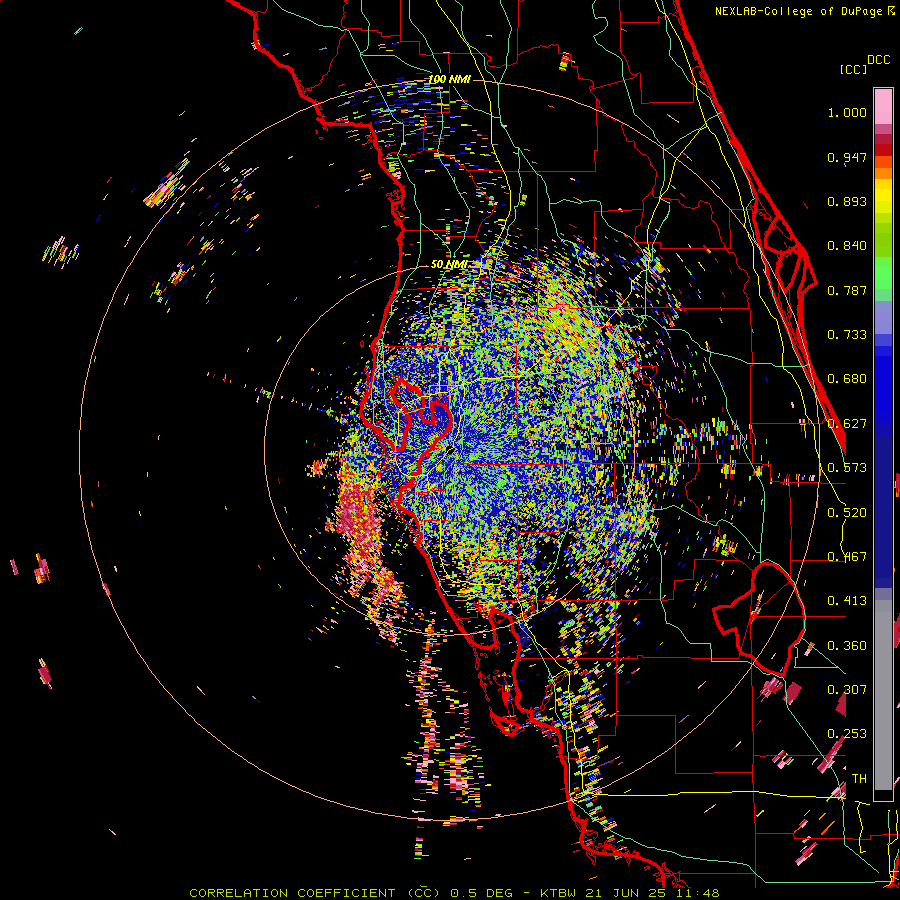Screen dimensions: 900x900
Task: Click the DCC label above the color scale
Action: click(878, 60)
